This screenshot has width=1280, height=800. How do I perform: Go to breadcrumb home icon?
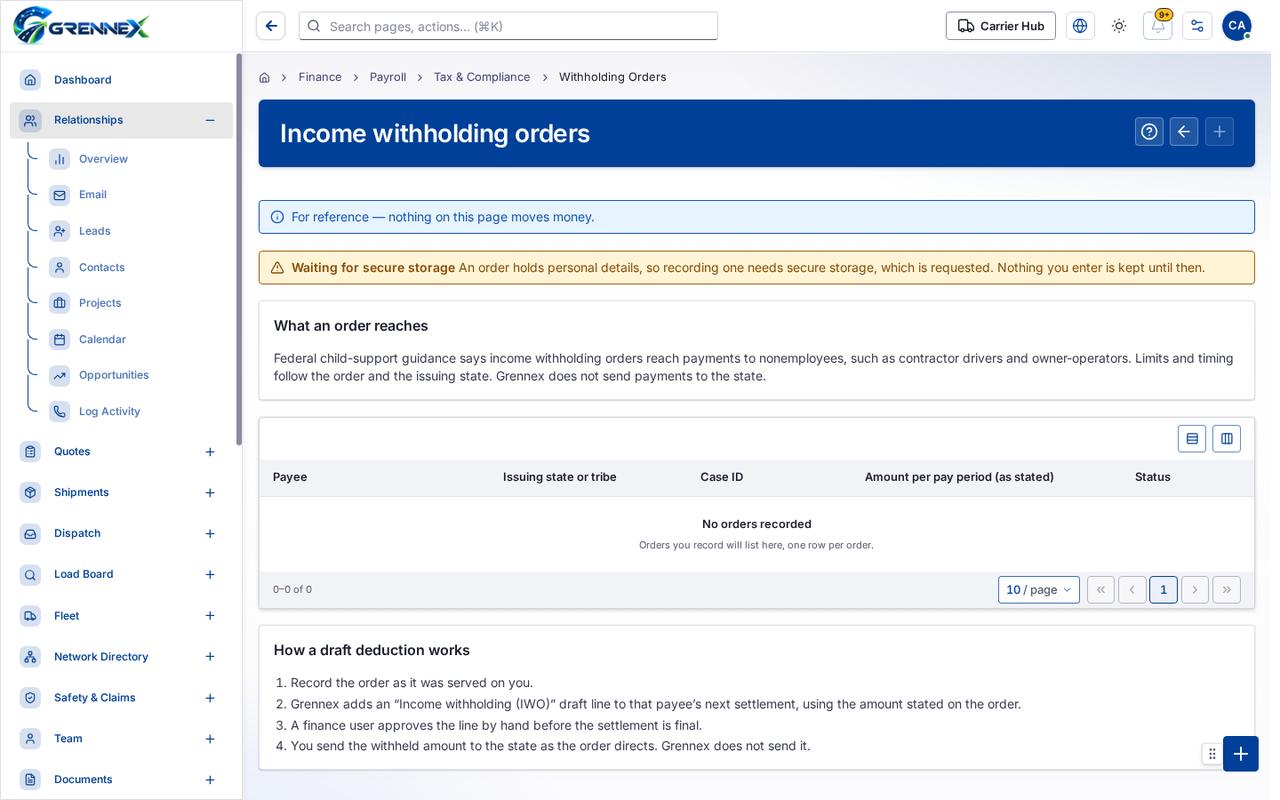[264, 77]
